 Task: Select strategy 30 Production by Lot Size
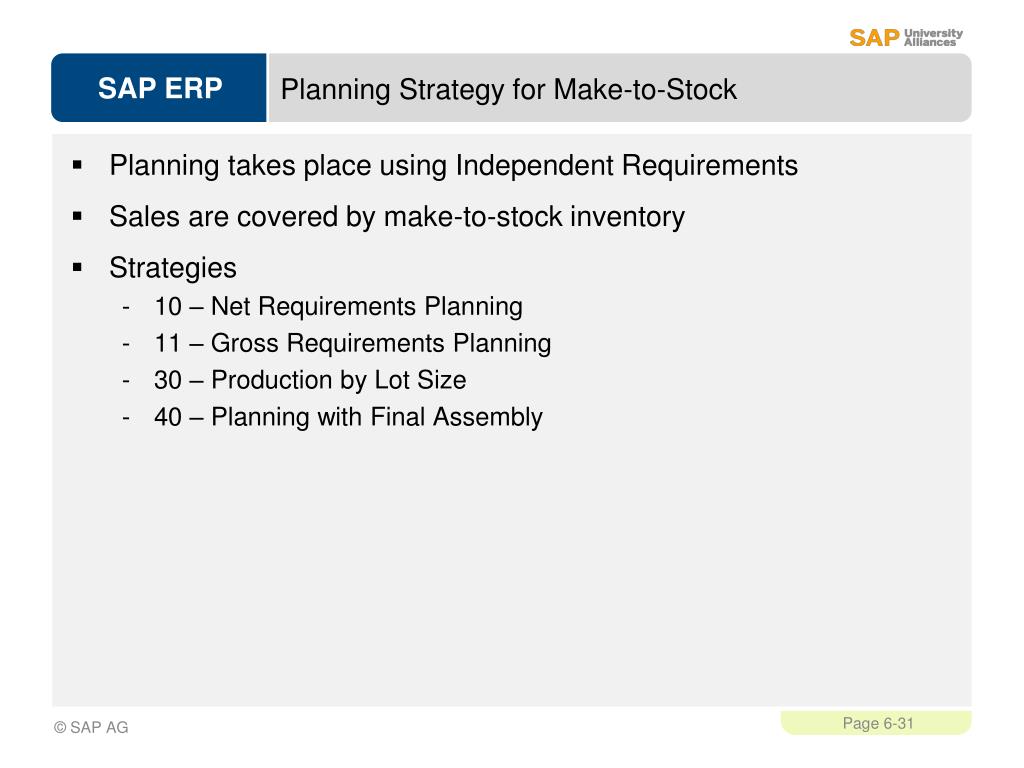(310, 380)
